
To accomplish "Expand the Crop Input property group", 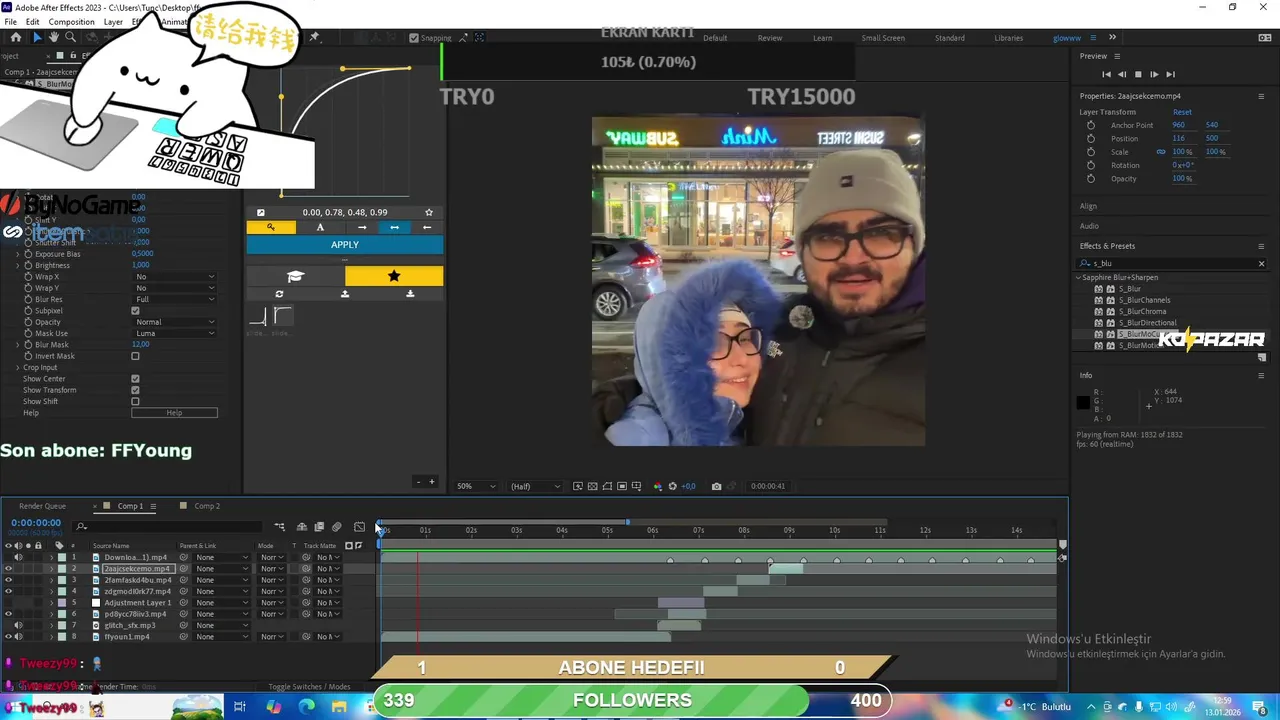I will [x=17, y=367].
